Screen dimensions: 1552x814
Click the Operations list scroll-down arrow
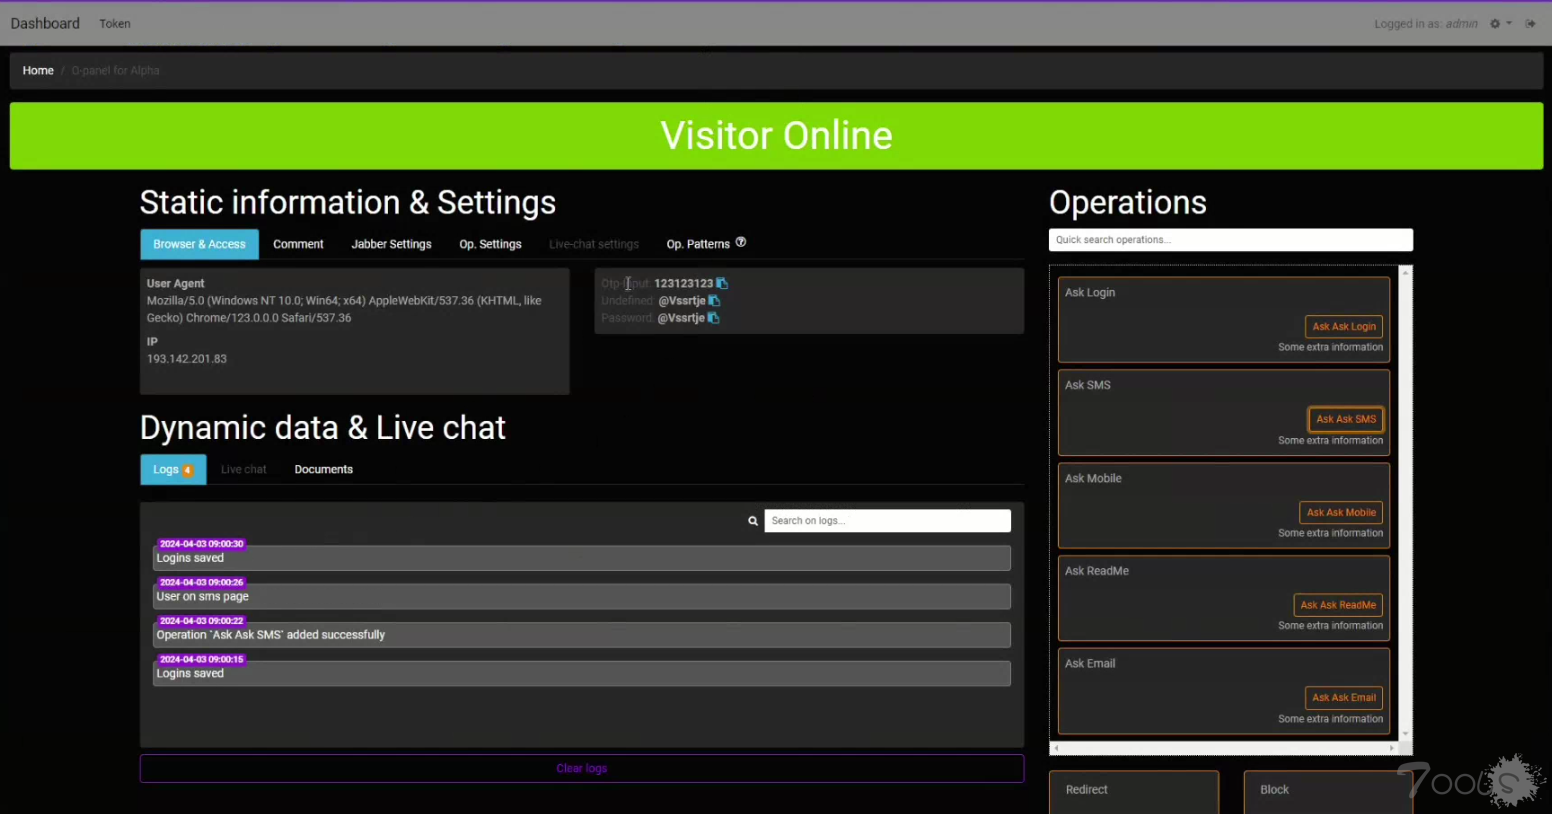point(1405,734)
